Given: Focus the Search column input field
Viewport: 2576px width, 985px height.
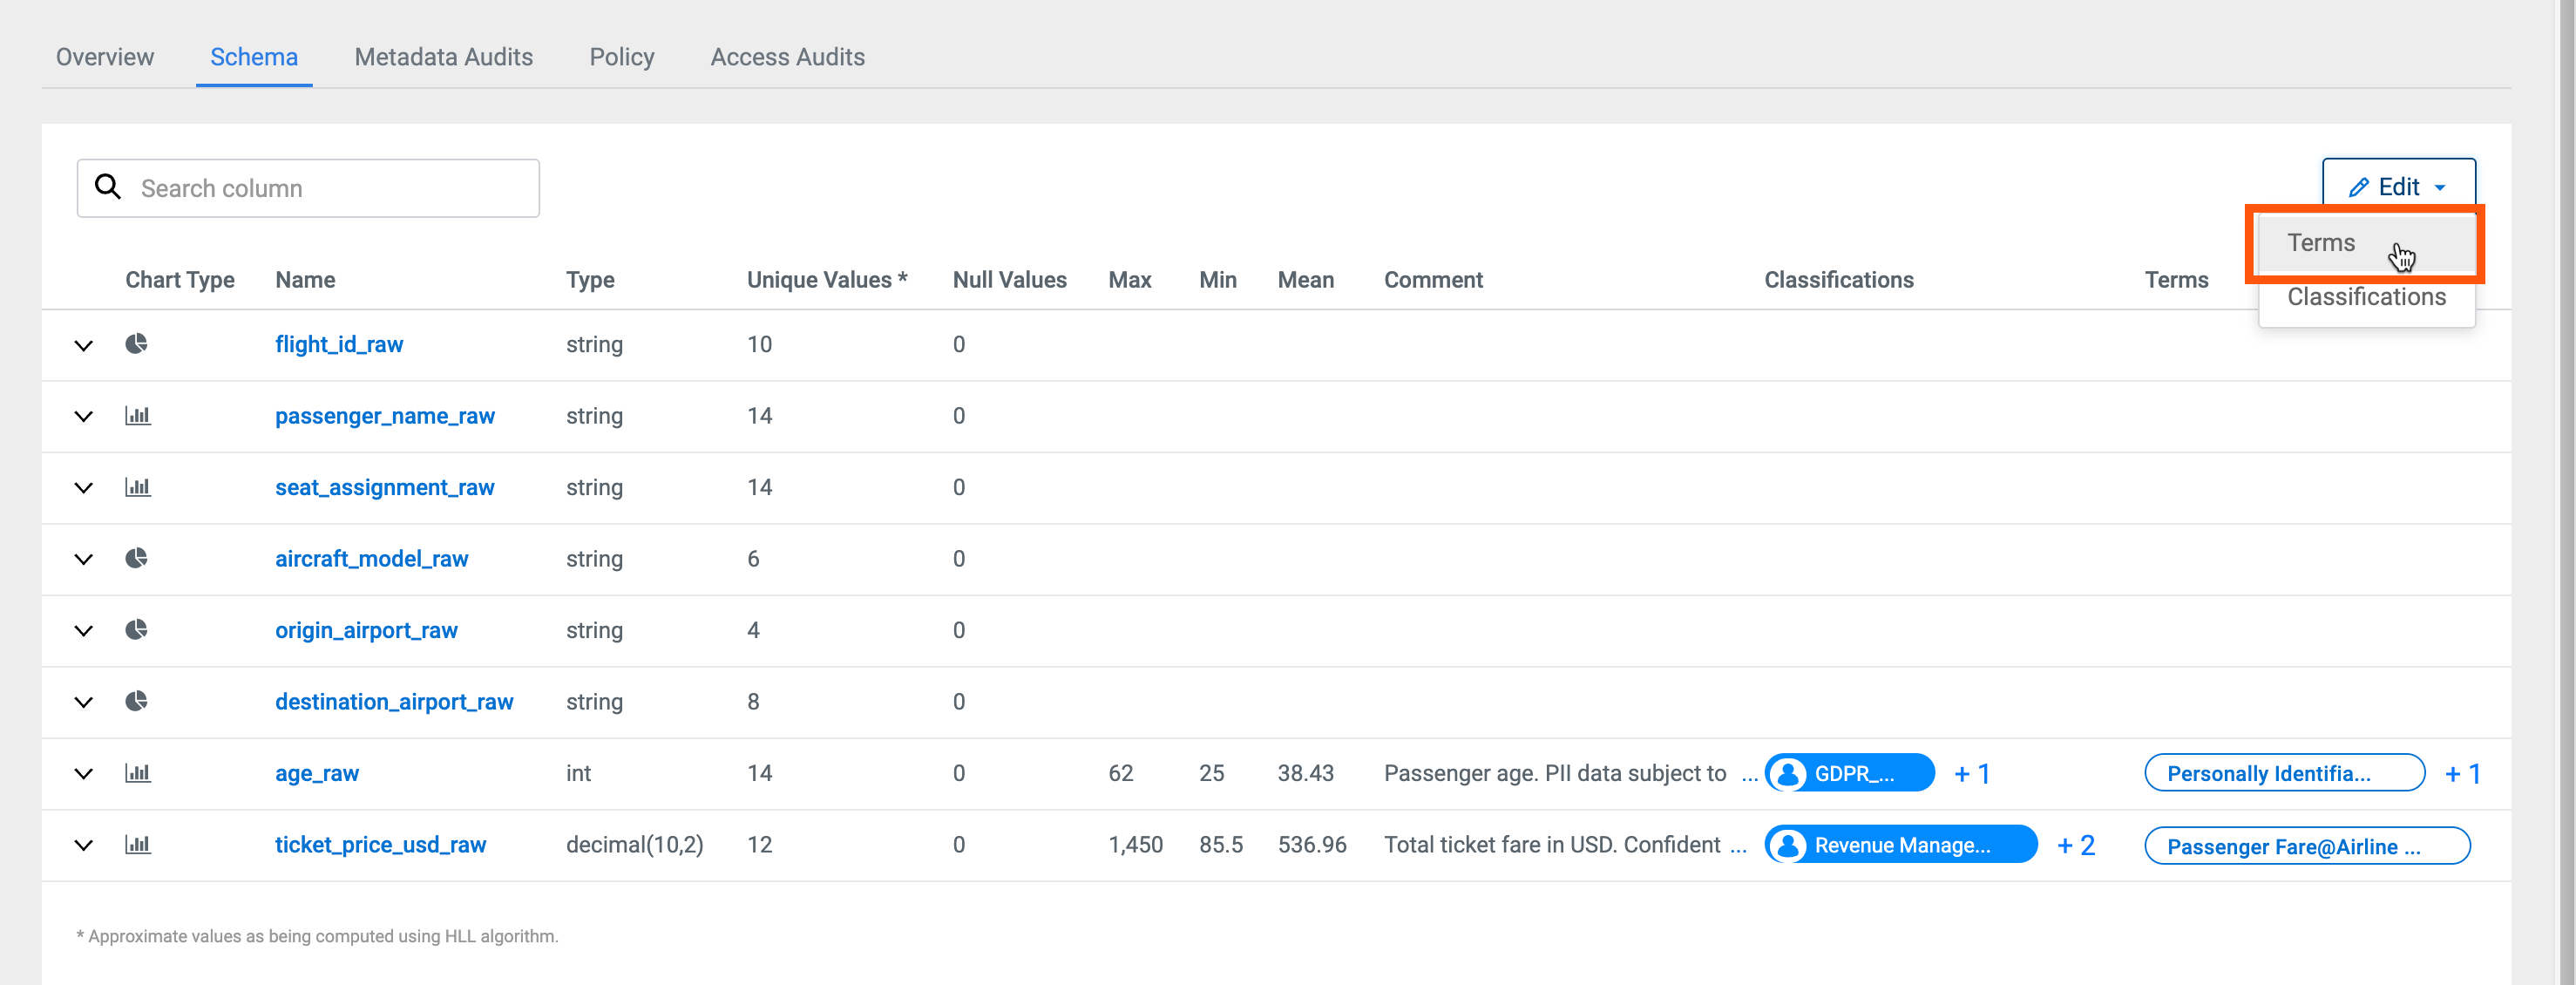Looking at the screenshot, I should [x=330, y=188].
